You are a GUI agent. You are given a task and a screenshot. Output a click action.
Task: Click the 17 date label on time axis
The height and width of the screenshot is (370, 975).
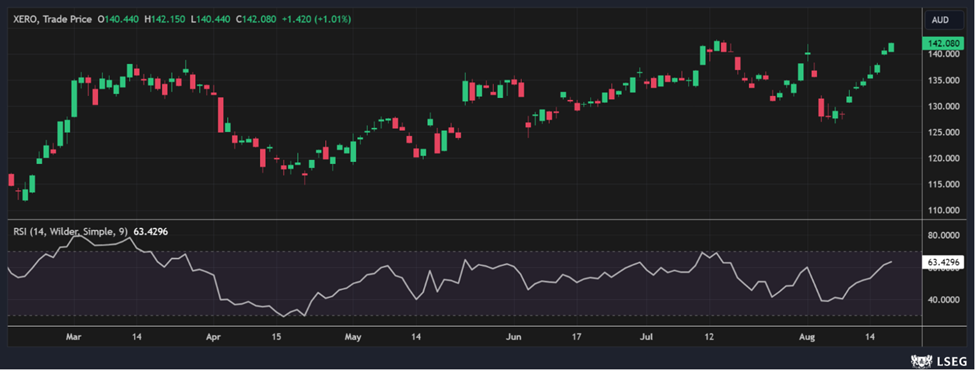(x=576, y=337)
